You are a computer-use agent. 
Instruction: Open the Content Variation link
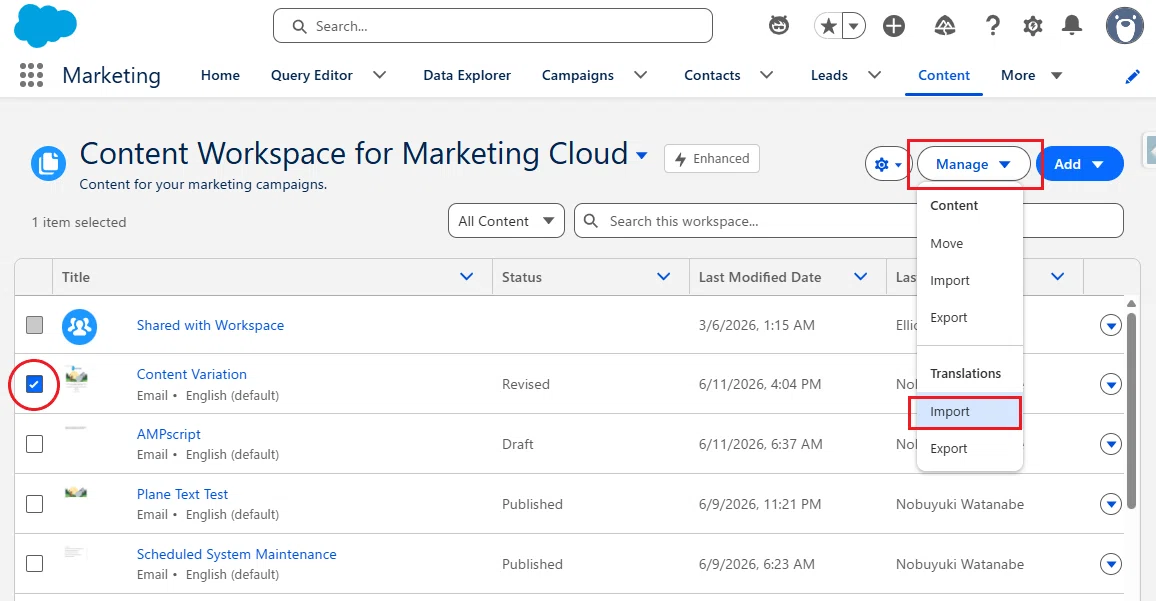[192, 374]
